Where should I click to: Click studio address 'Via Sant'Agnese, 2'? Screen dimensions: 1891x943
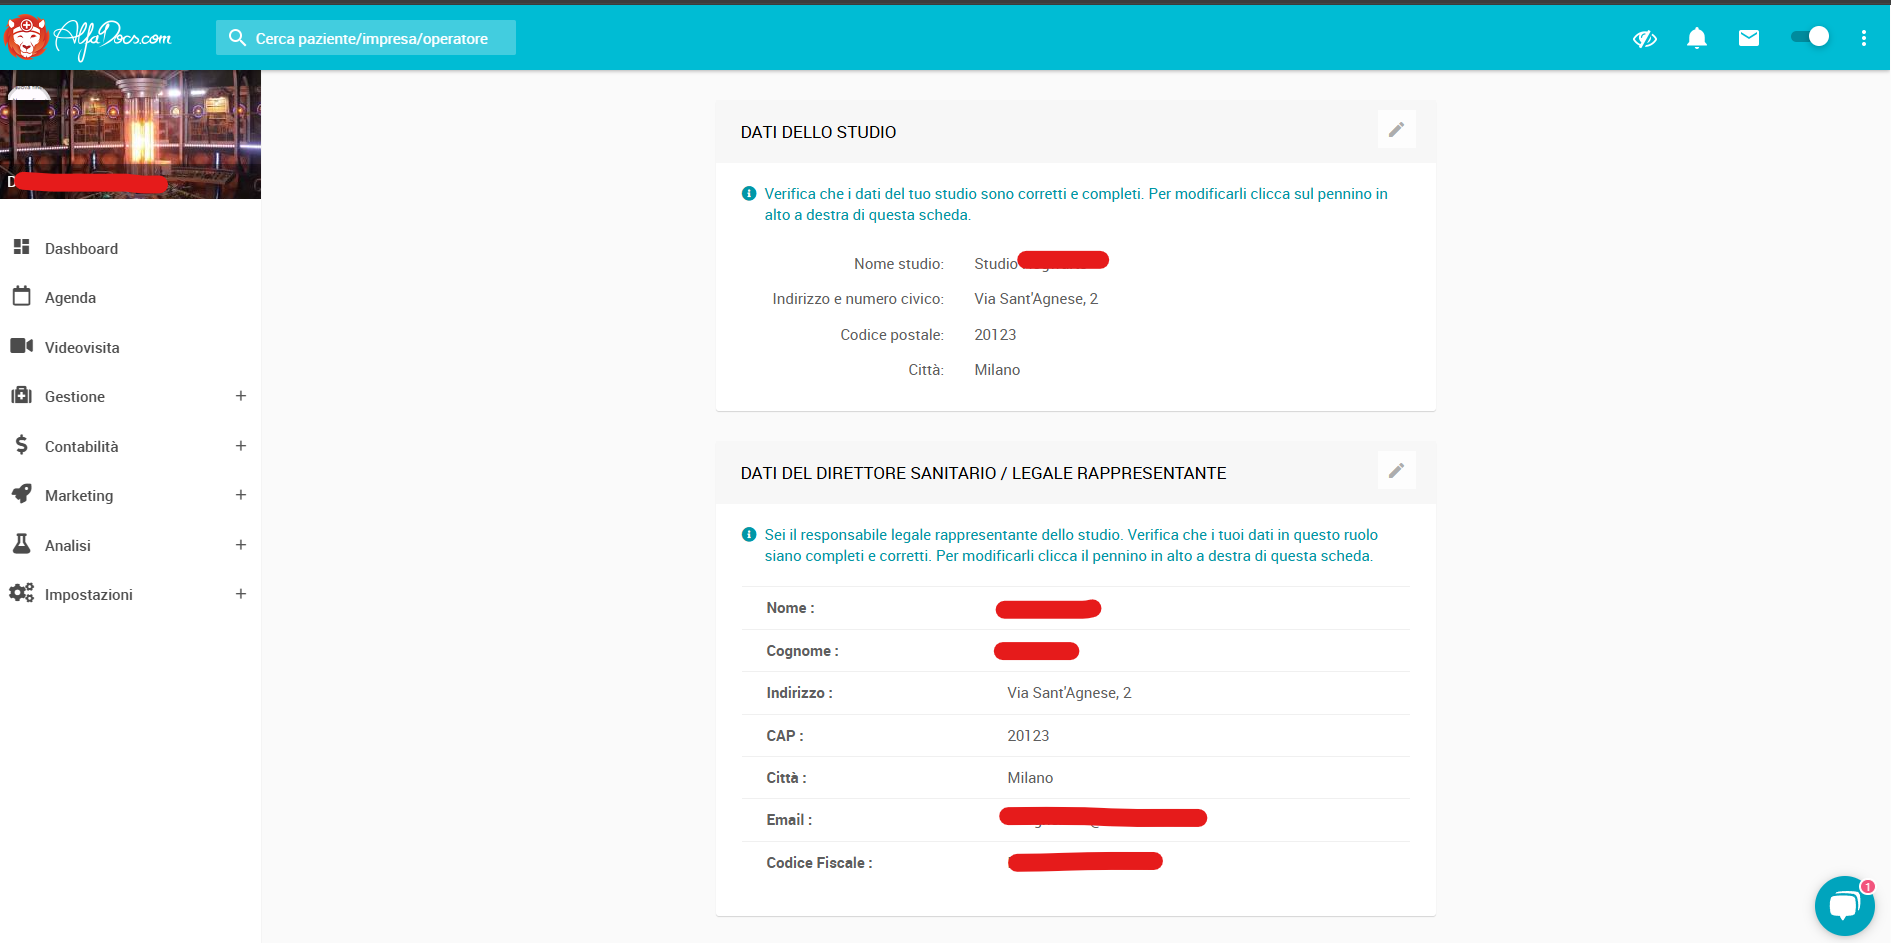(x=1036, y=299)
